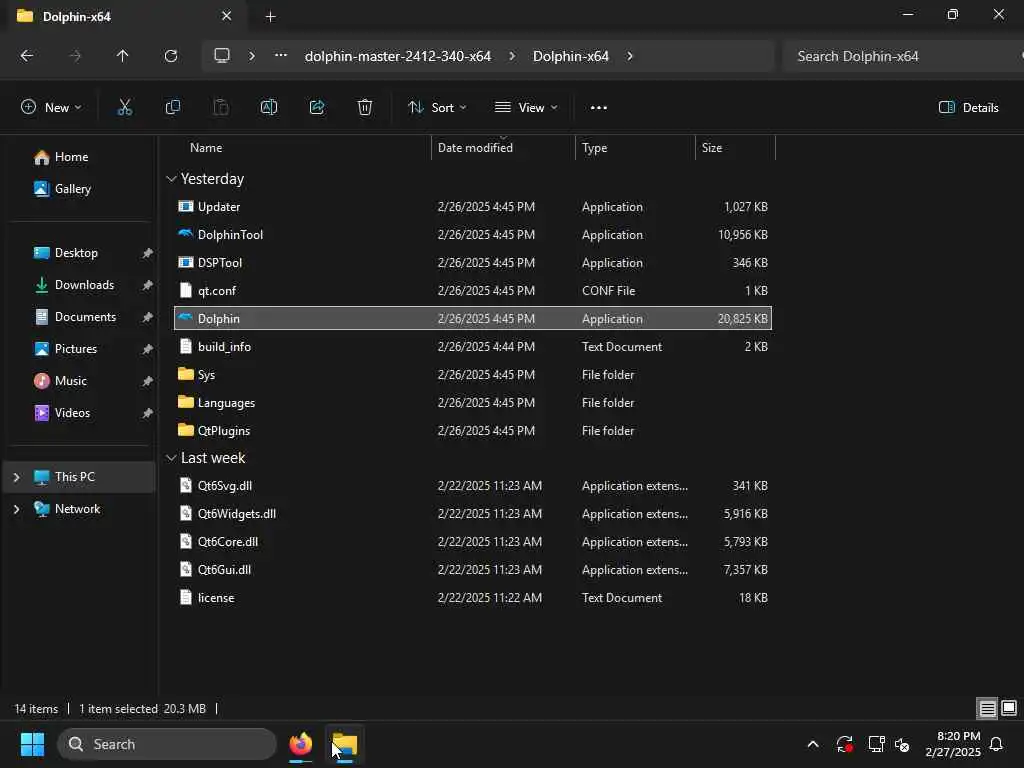The height and width of the screenshot is (768, 1024).
Task: Open Videos in quick access
Action: tap(80, 413)
